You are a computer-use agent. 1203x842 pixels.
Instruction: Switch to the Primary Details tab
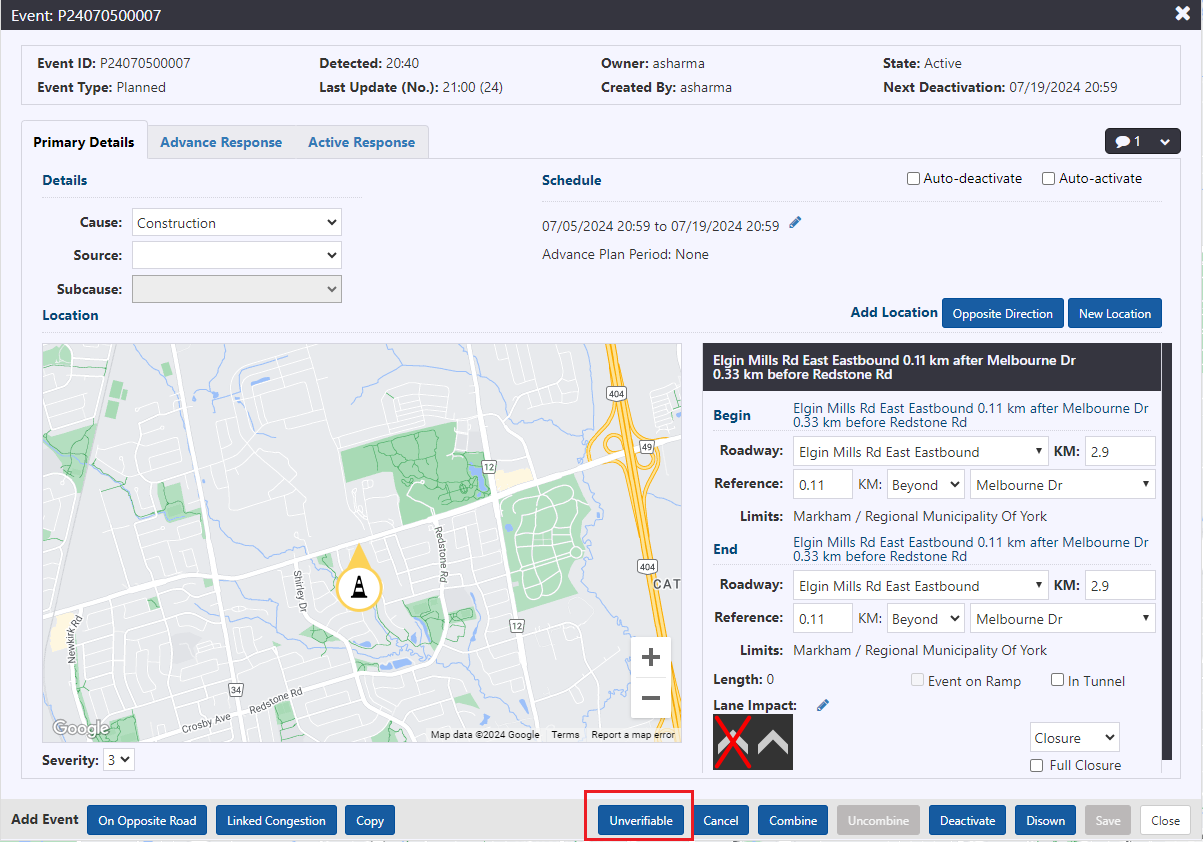[x=84, y=142]
